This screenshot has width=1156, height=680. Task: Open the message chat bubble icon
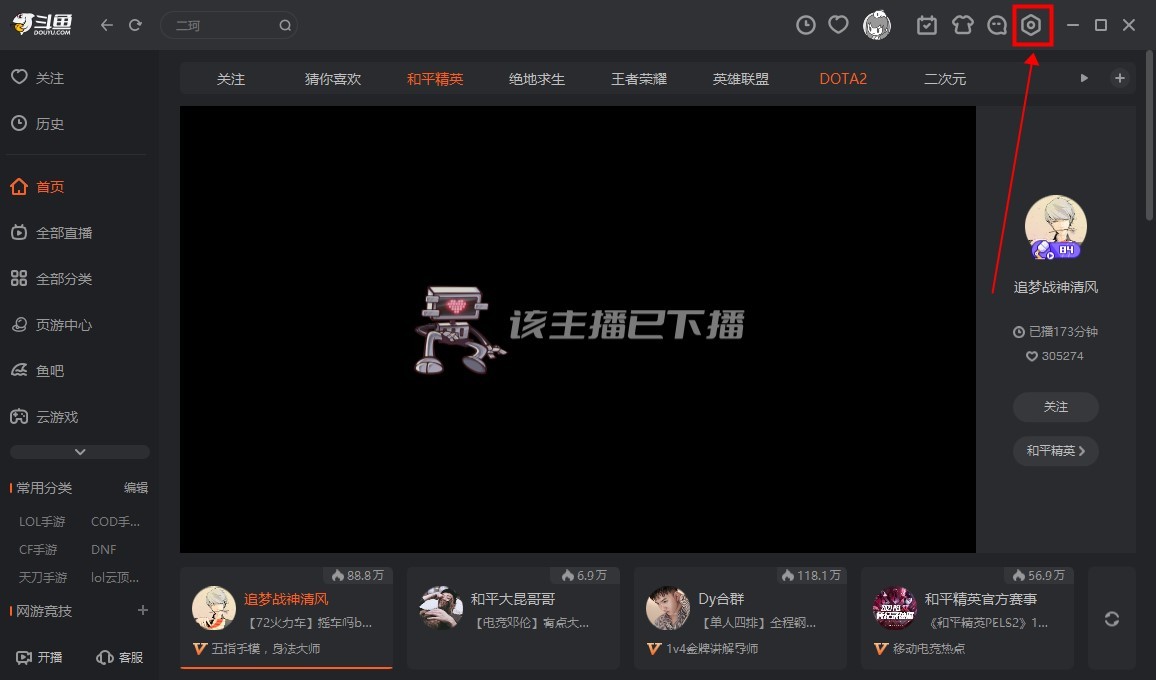[996, 26]
